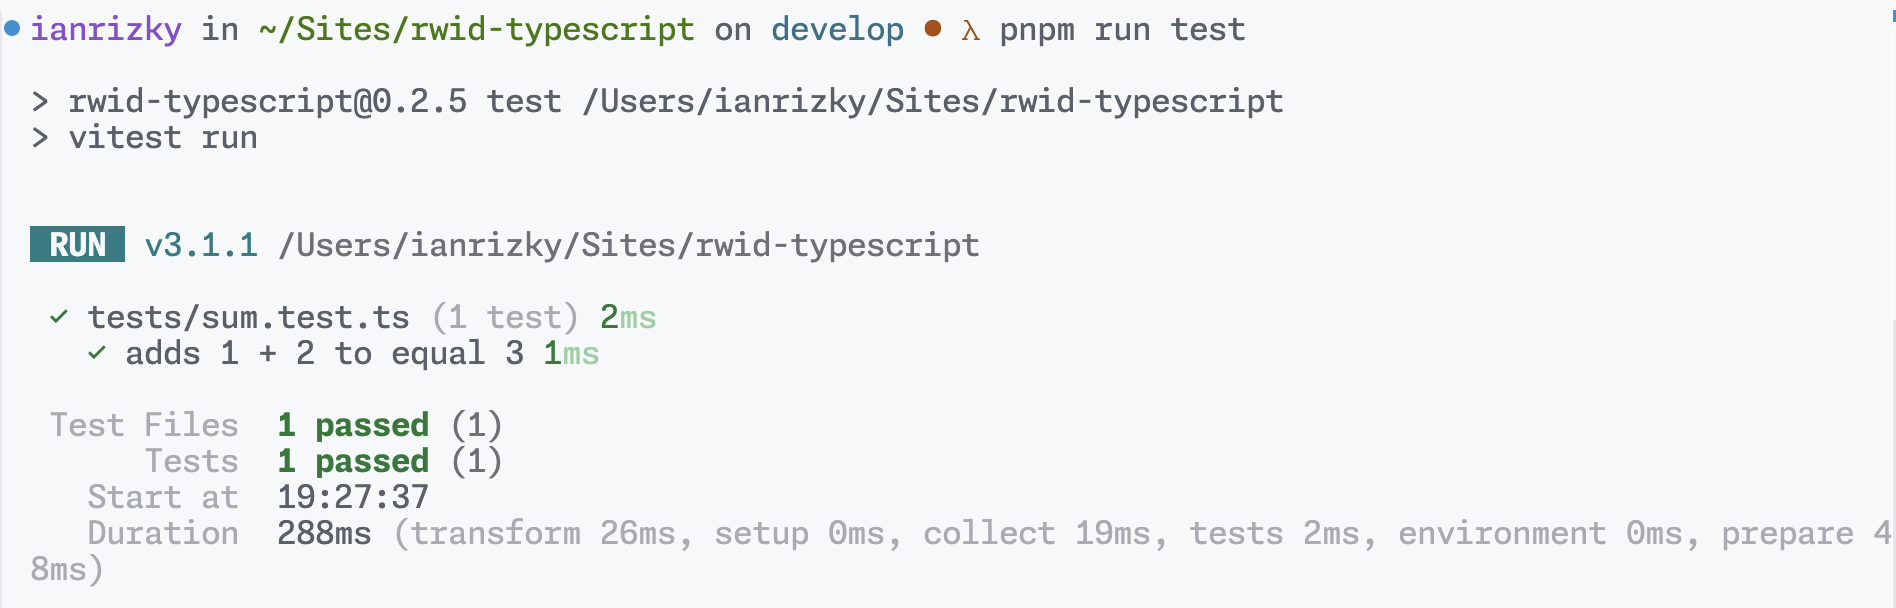
Task: Click the lambda prompt symbol
Action: tap(970, 31)
